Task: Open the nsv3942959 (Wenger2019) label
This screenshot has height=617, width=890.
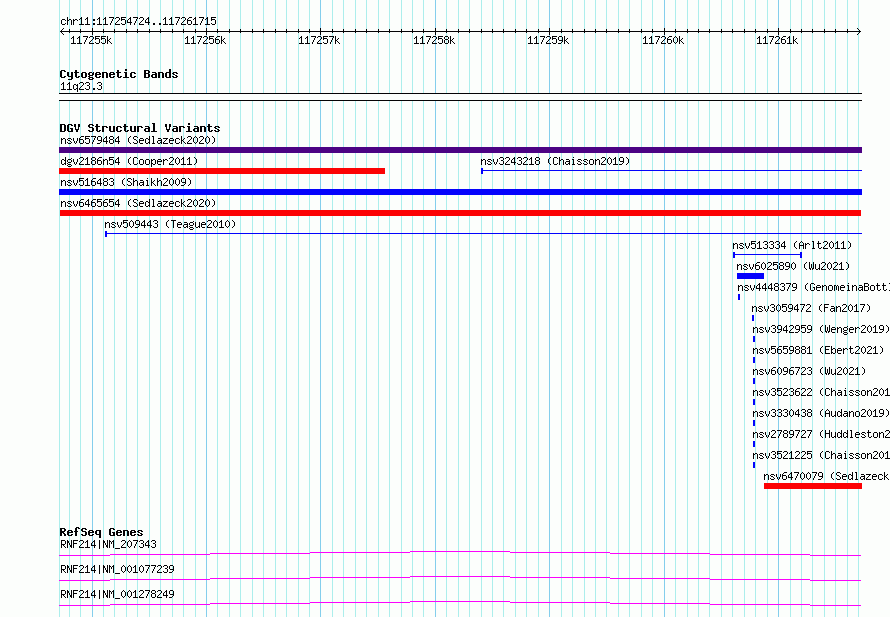Action: pyautogui.click(x=821, y=329)
